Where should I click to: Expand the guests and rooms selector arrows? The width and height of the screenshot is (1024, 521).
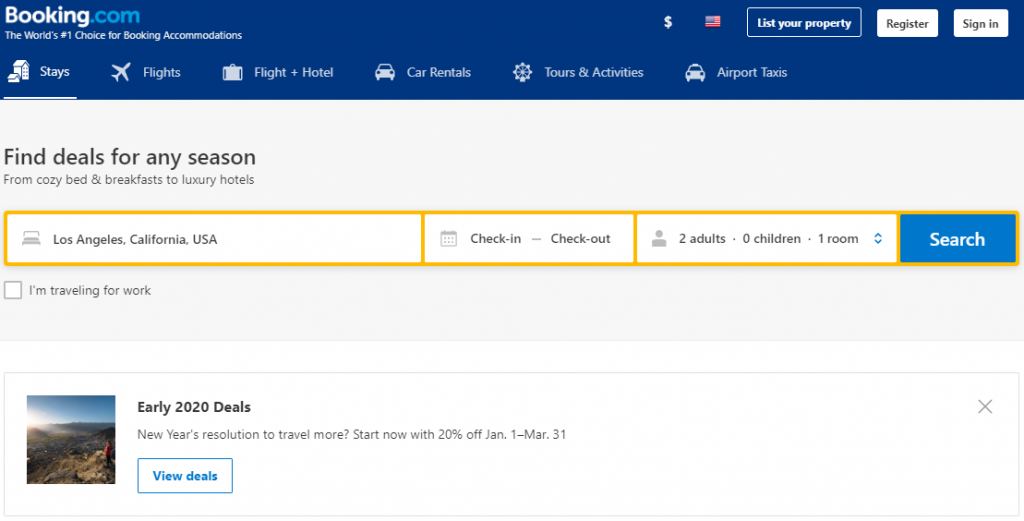click(x=878, y=239)
